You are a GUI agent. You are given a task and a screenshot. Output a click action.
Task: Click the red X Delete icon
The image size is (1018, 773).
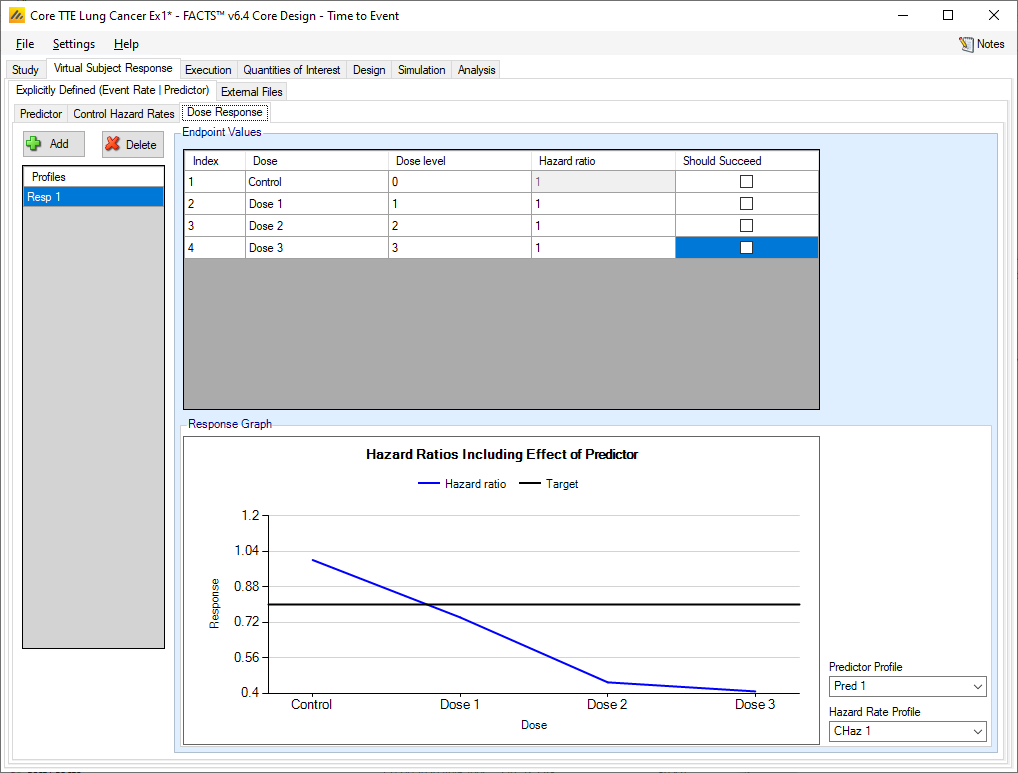[x=113, y=144]
